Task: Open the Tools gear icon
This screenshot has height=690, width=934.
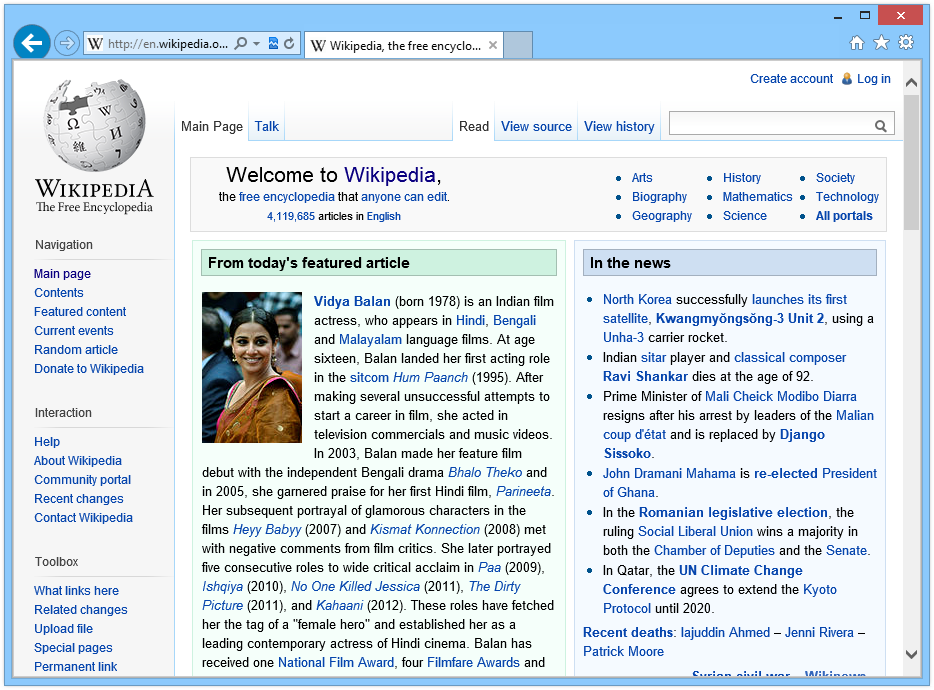Action: coord(906,42)
